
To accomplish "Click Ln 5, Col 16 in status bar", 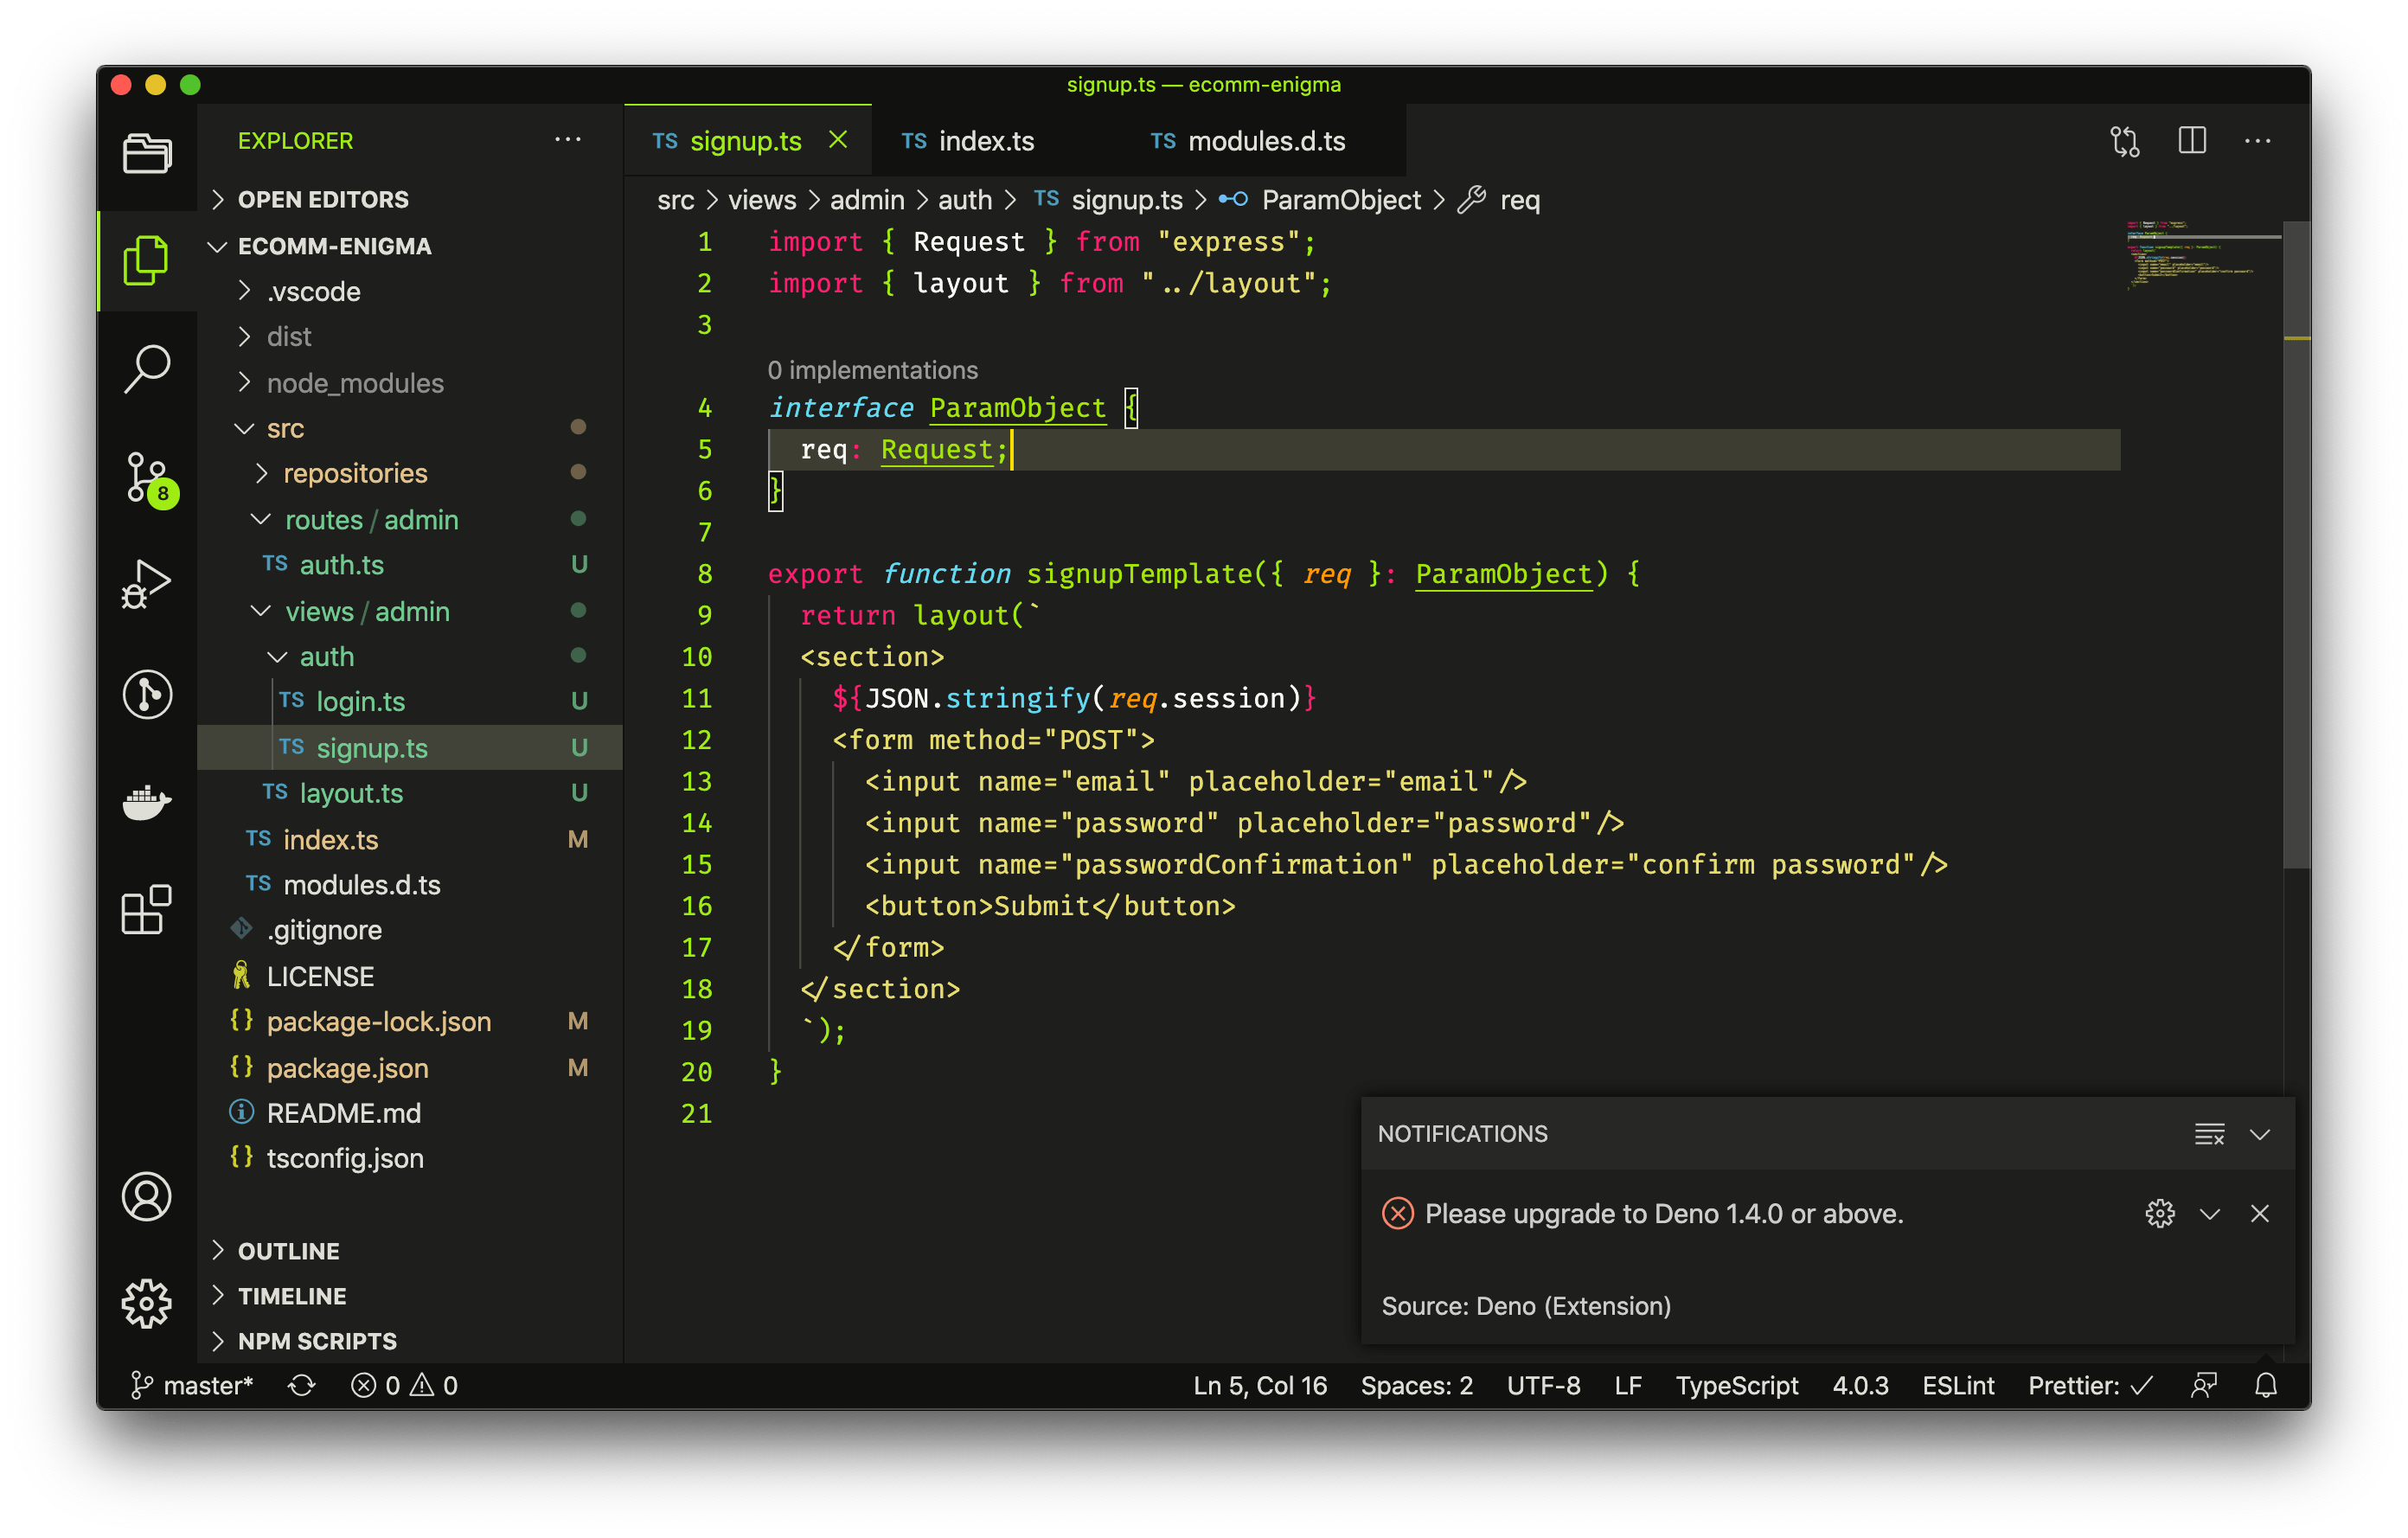I will click(1259, 1385).
